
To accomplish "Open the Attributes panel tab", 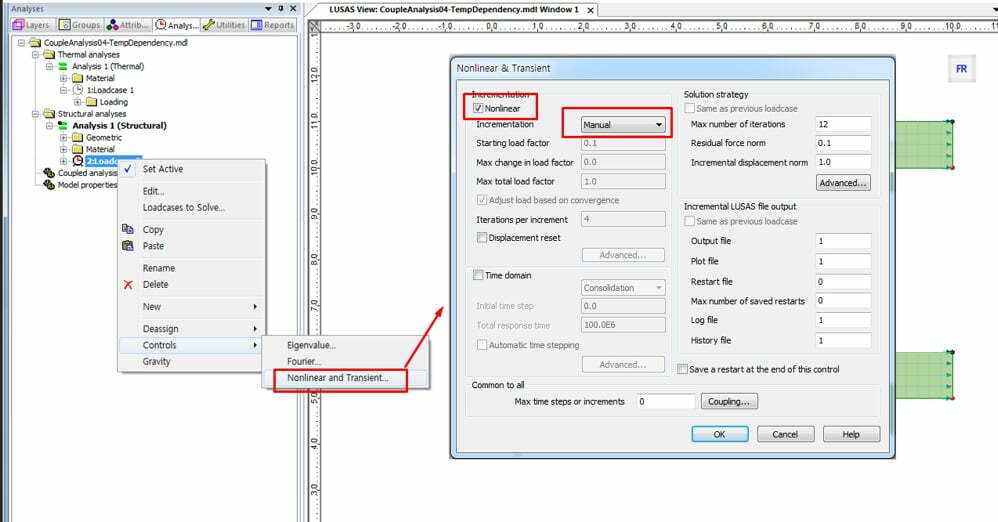I will (x=128, y=25).
